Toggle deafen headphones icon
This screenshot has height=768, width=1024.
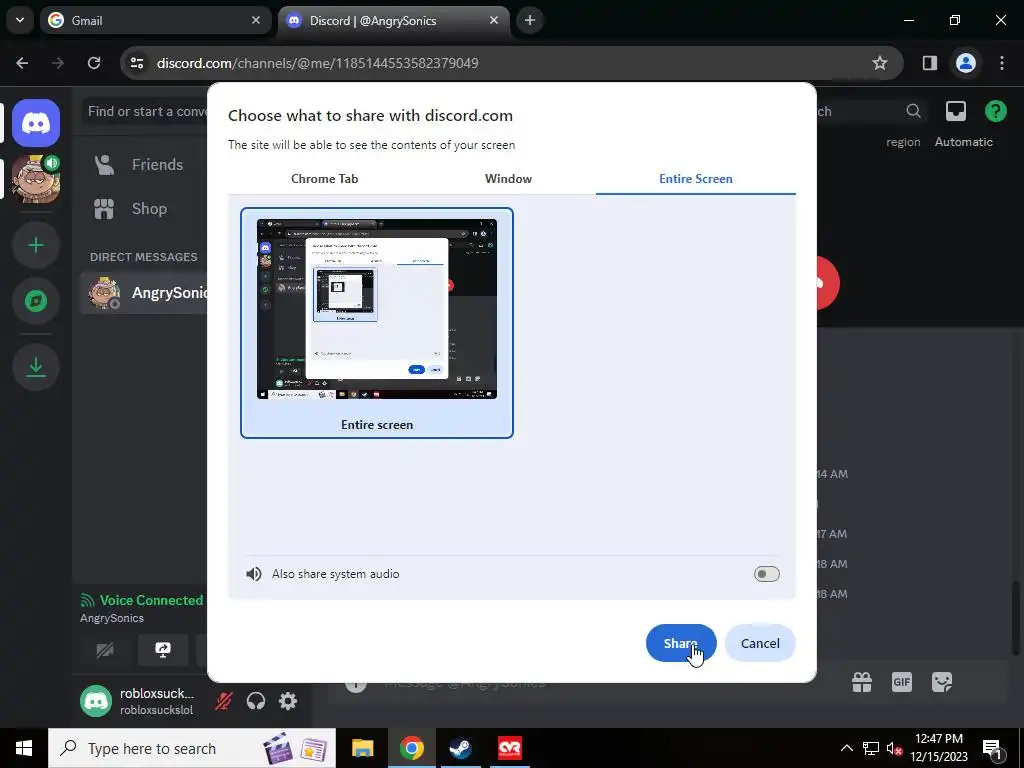tap(256, 701)
